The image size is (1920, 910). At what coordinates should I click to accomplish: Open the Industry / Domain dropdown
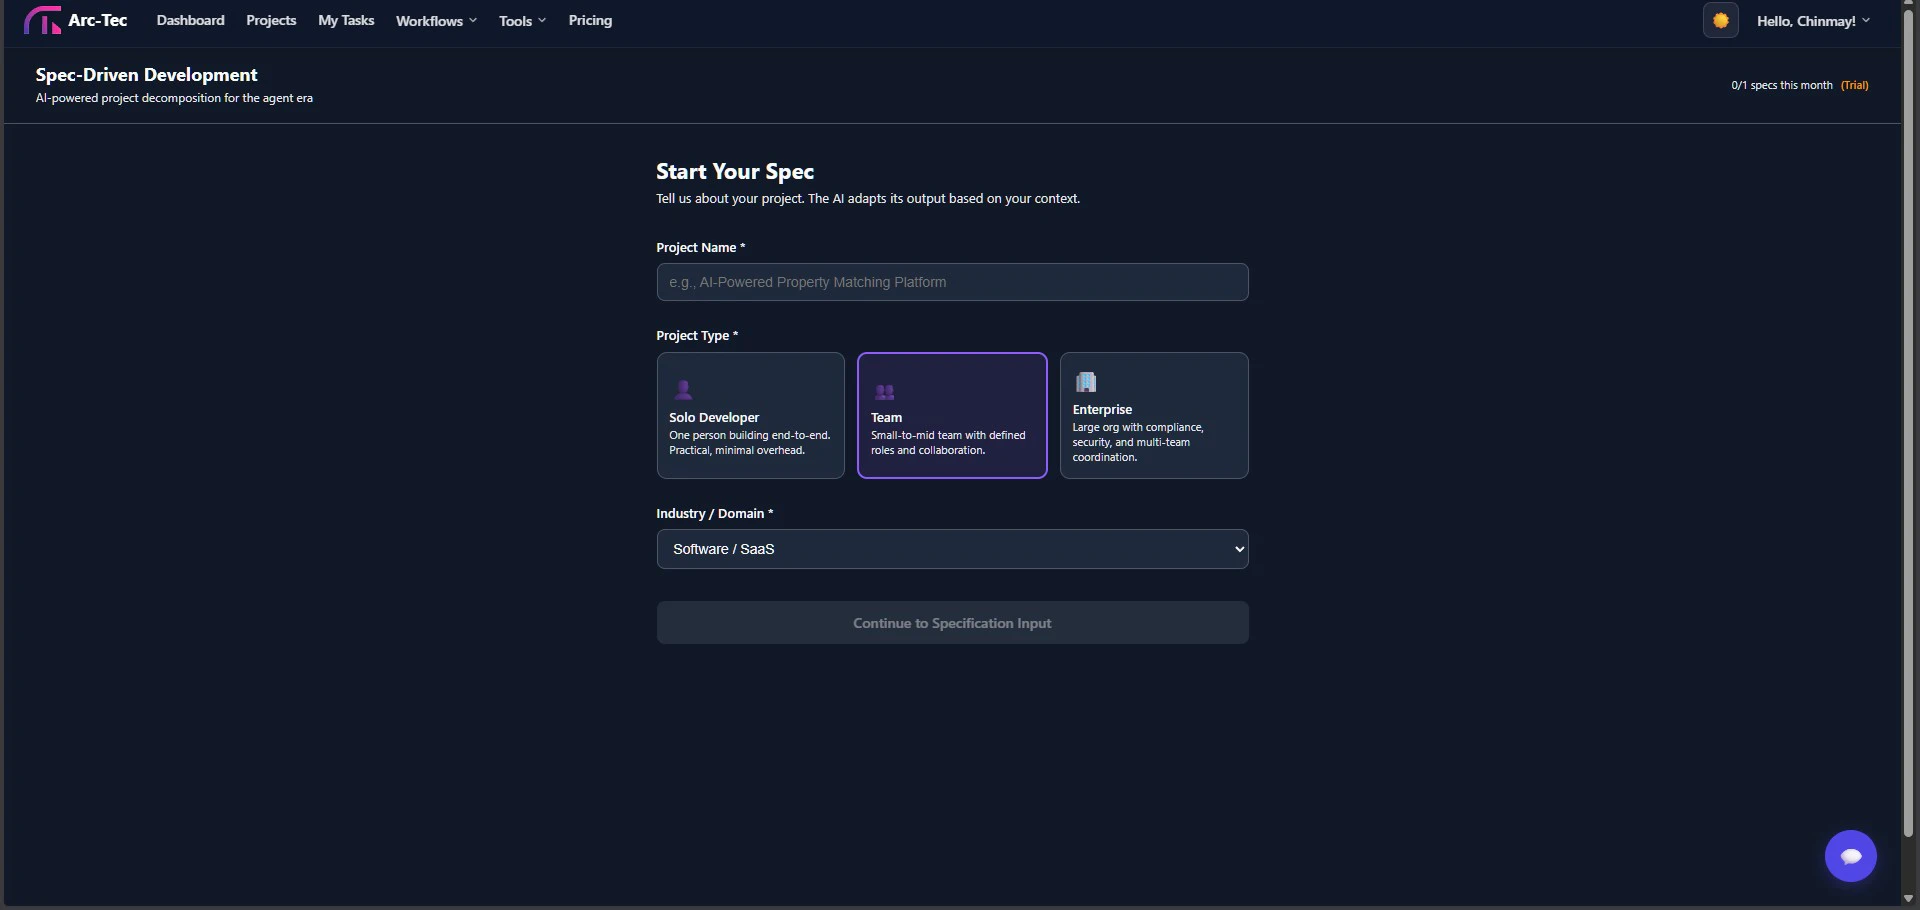952,549
